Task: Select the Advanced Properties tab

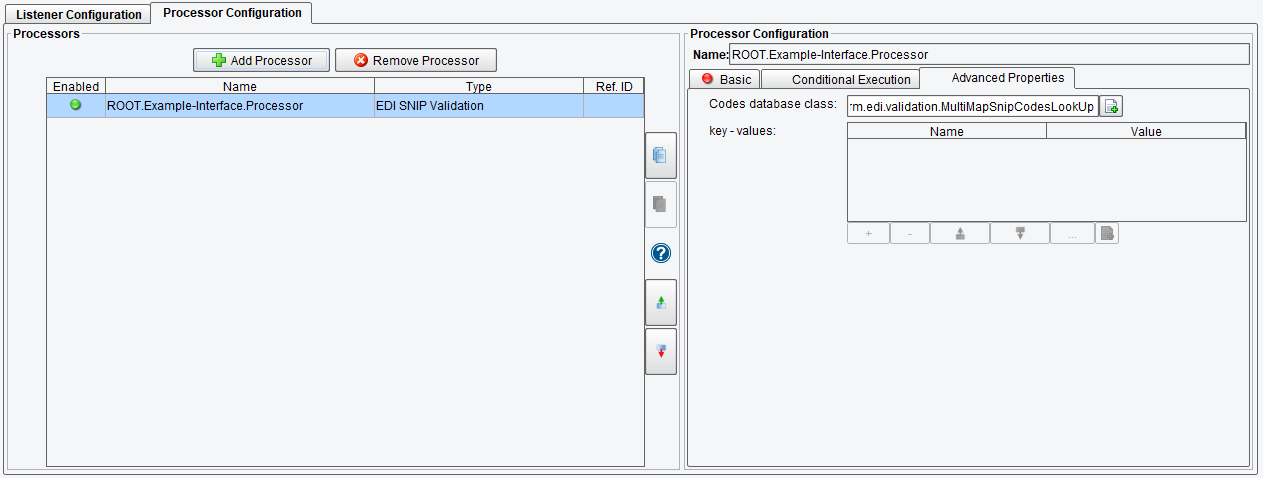Action: click(998, 77)
